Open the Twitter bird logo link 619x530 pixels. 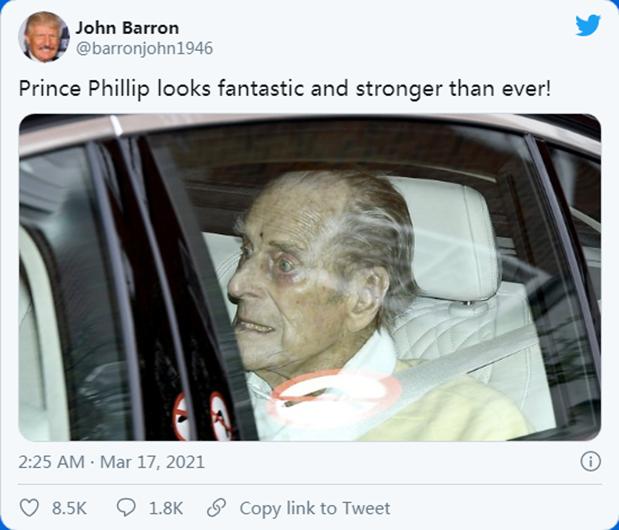coord(587,25)
